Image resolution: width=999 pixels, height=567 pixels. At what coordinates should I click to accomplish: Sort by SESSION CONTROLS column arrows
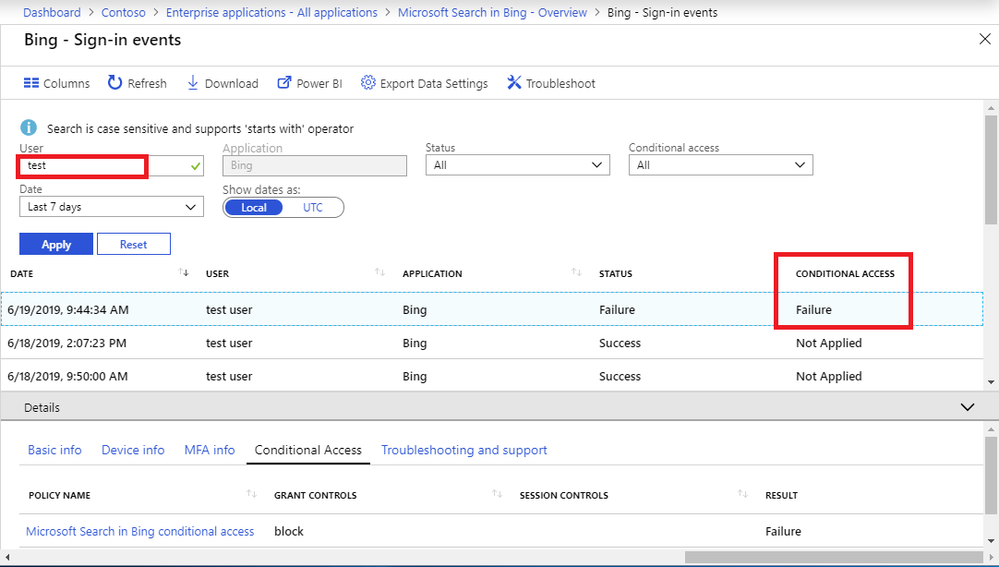tap(743, 494)
